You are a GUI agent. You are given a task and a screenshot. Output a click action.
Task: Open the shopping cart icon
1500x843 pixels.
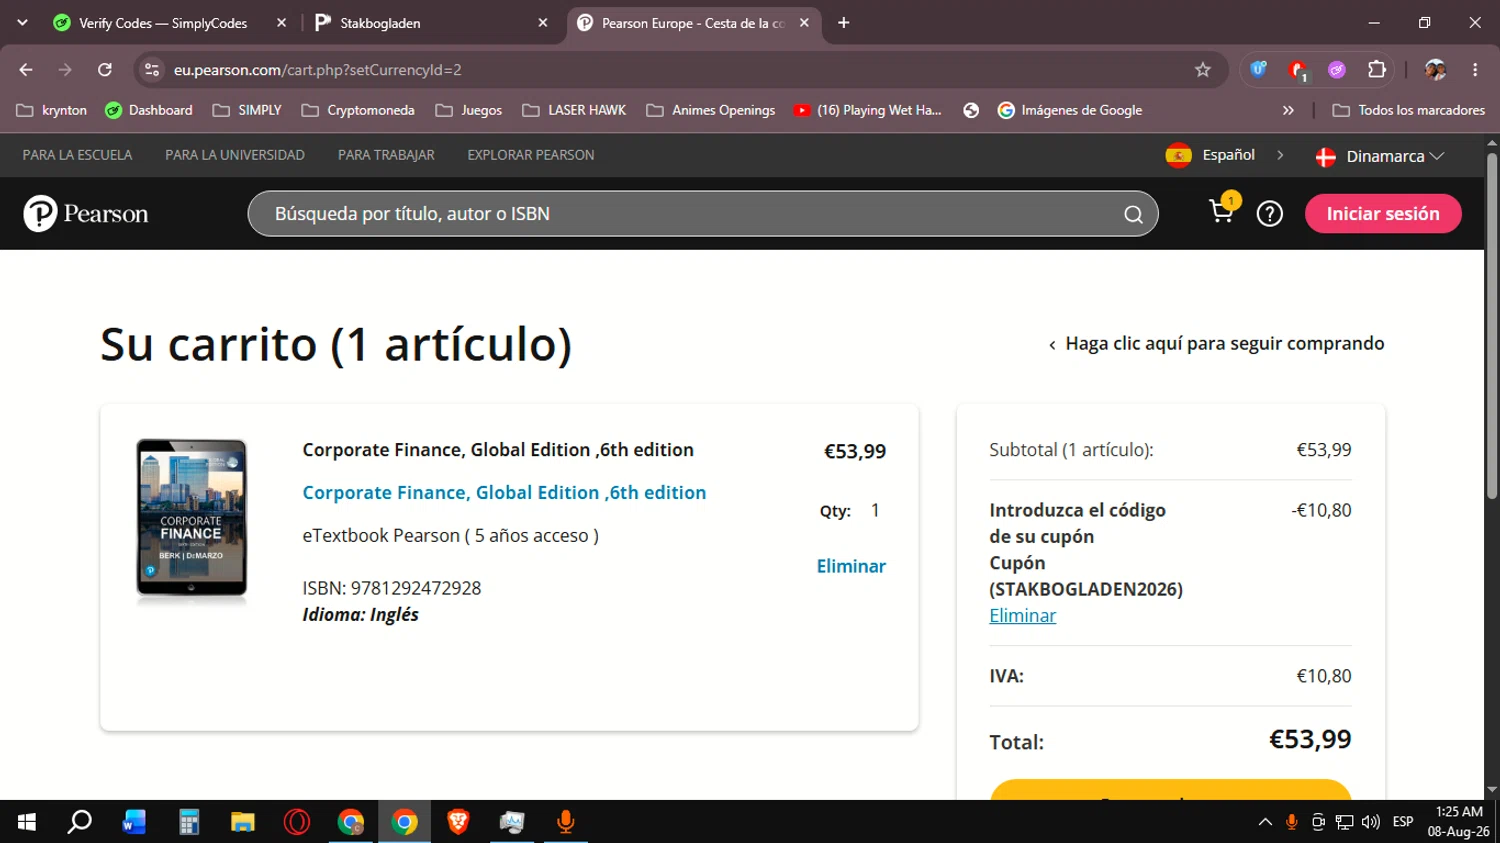pyautogui.click(x=1223, y=209)
